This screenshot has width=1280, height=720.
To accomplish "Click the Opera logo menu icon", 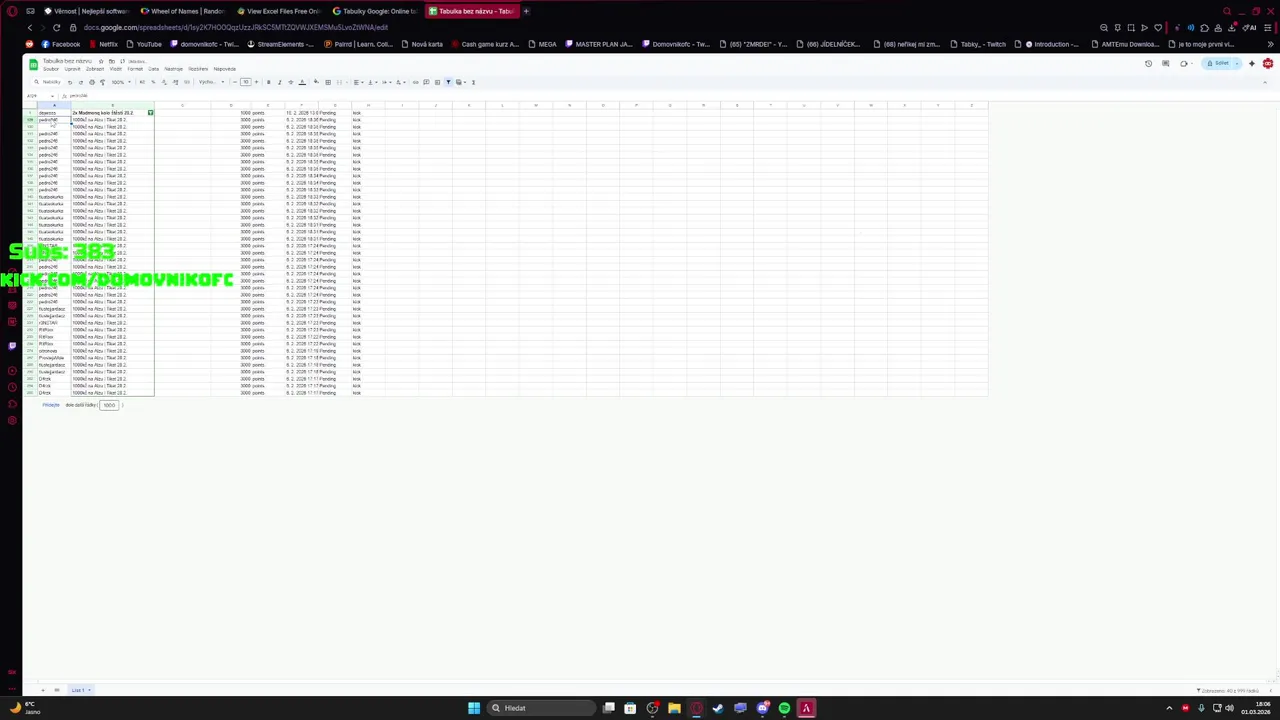I will 12,11.
